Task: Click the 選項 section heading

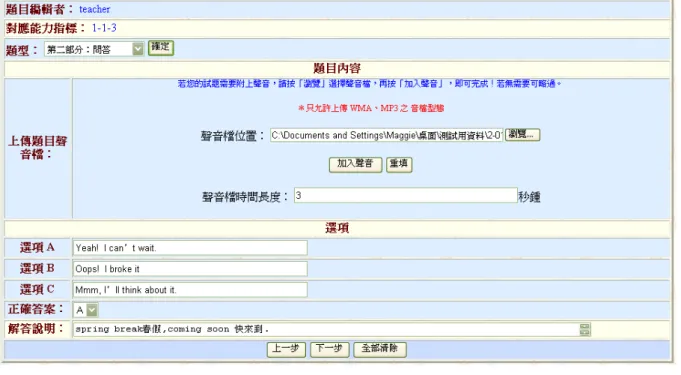Action: point(337,228)
